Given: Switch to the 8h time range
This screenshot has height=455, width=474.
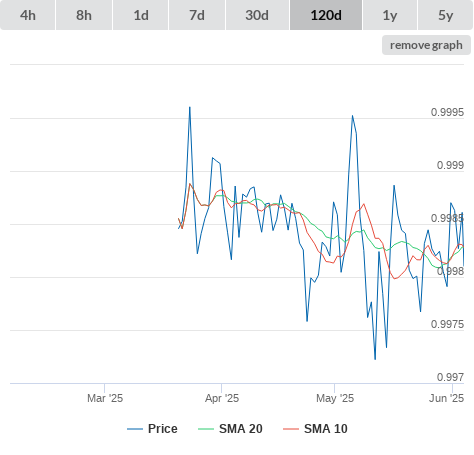Looking at the screenshot, I should [84, 15].
